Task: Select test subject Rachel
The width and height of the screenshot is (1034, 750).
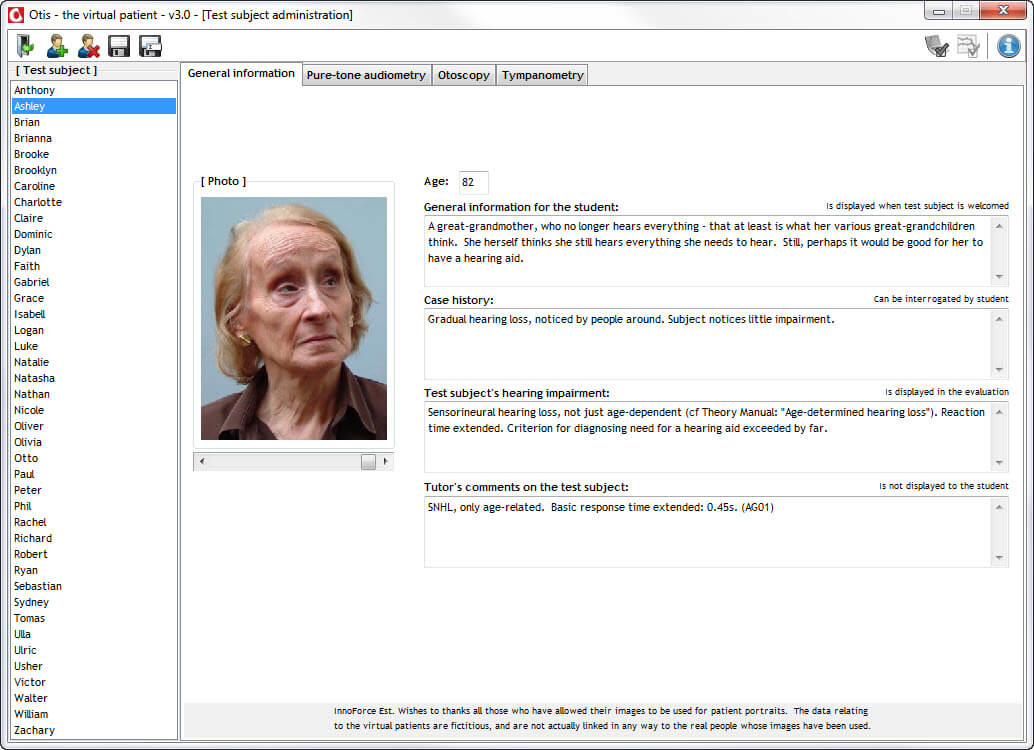Action: pyautogui.click(x=94, y=522)
